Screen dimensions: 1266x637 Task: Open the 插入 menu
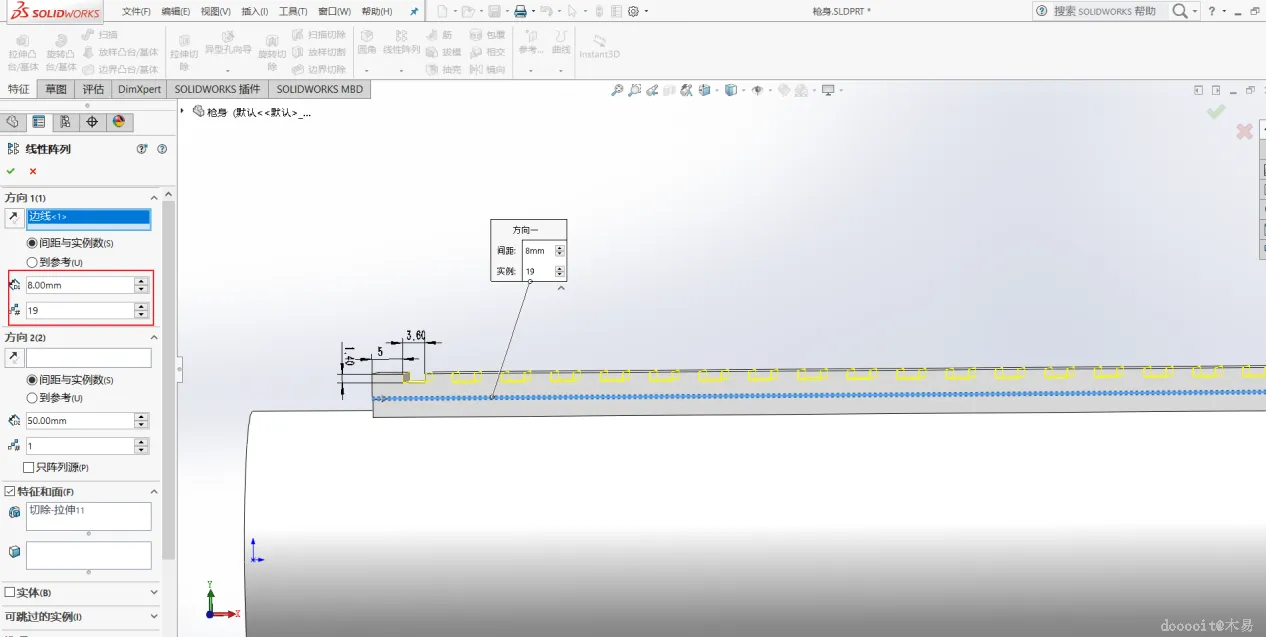point(254,11)
